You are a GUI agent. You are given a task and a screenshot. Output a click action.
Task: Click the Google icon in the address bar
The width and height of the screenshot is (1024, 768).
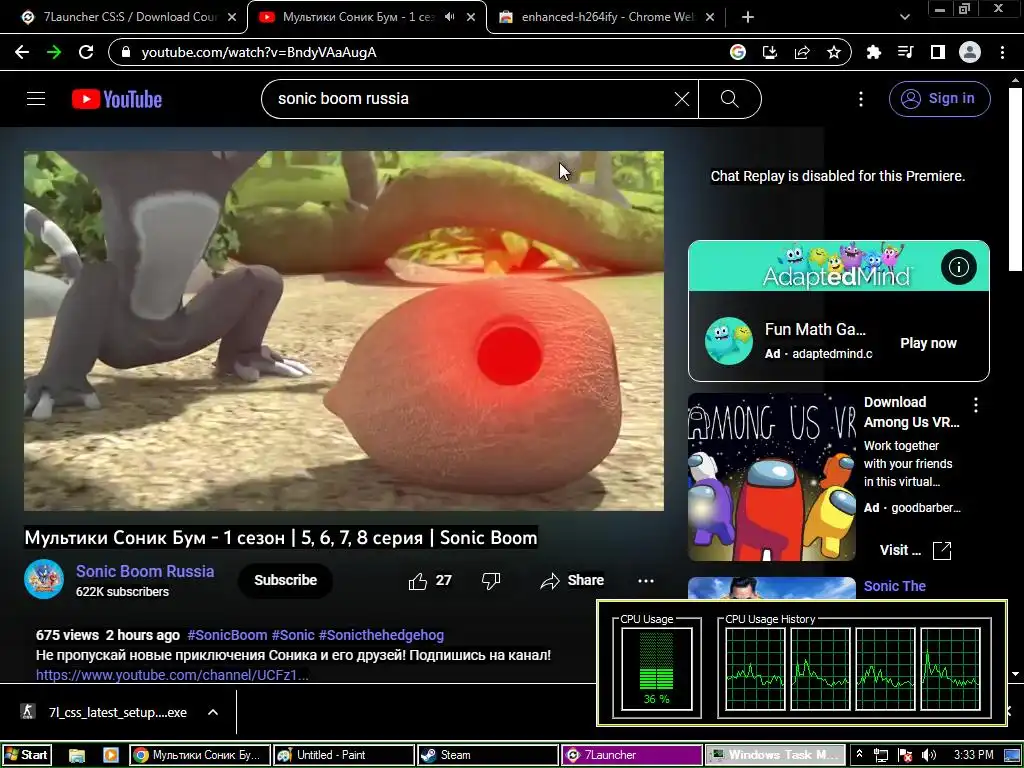pos(738,52)
